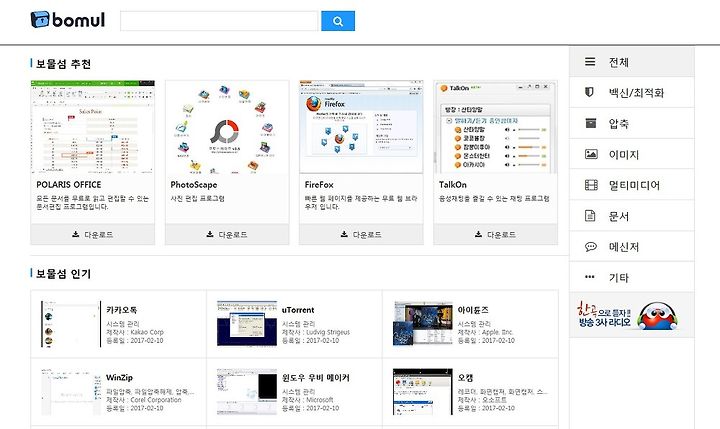Viewport: 720px width, 429px height.
Task: Open the 아이튠즈 thumbnail
Action: pyautogui.click(x=423, y=324)
